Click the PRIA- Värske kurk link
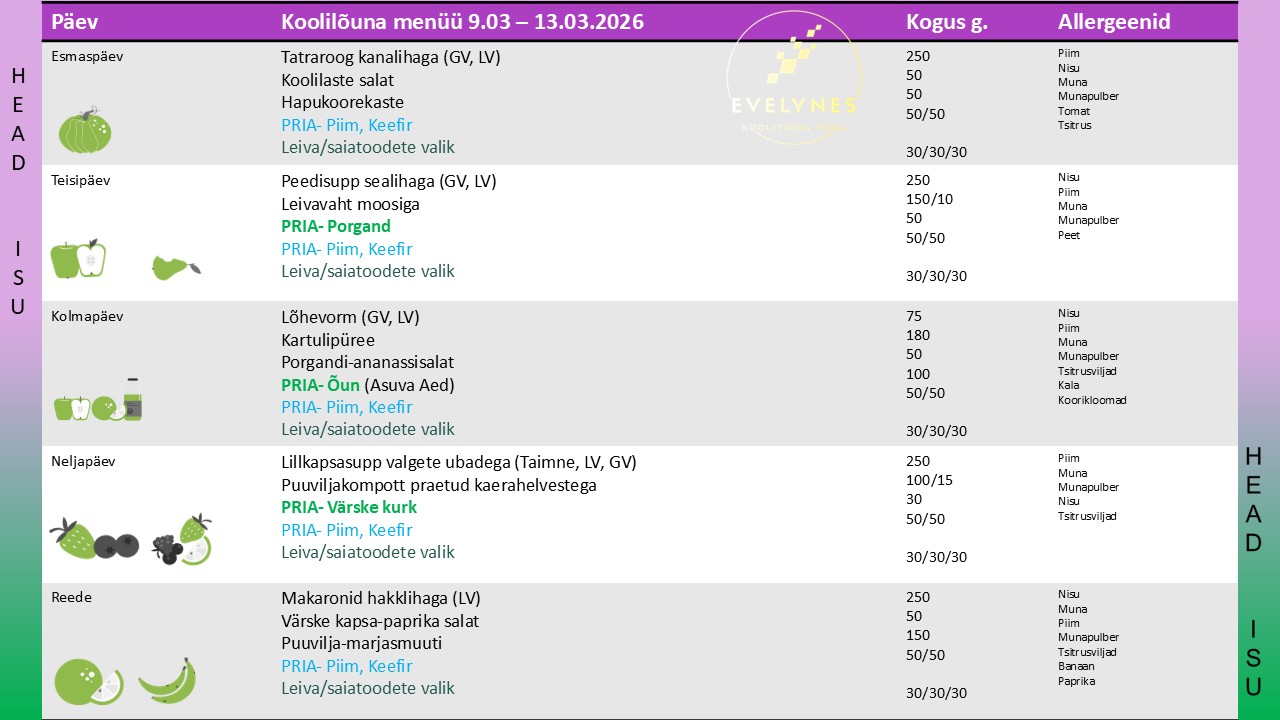The height and width of the screenshot is (720, 1280). click(348, 507)
